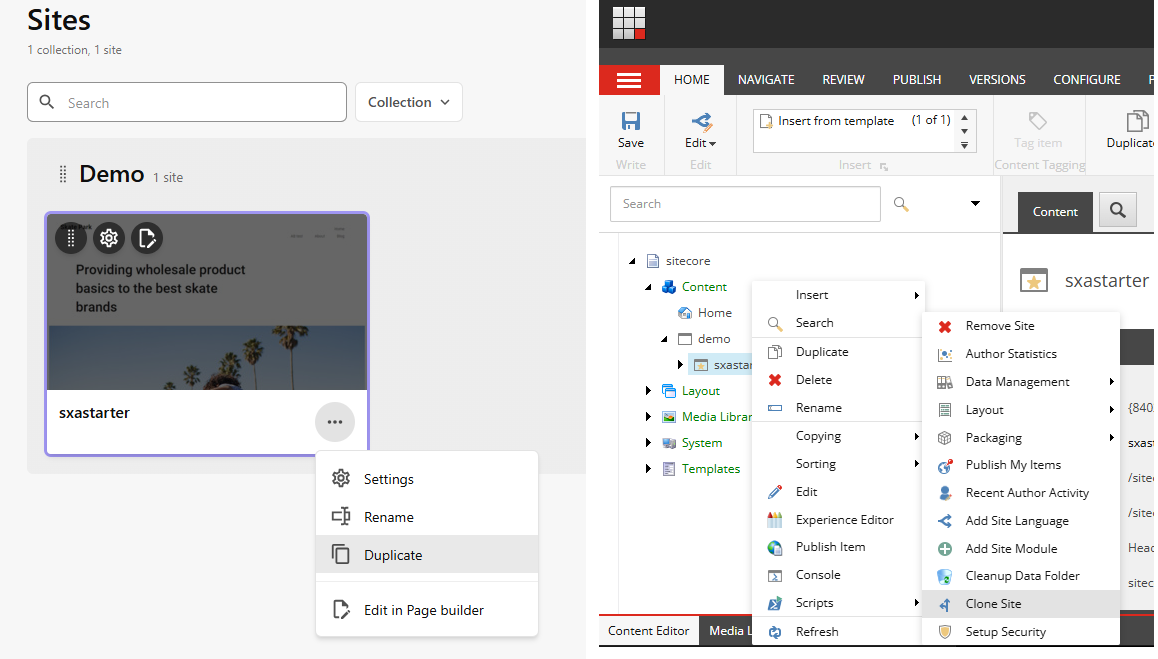Click the content search tab magnifier icon
Image resolution: width=1158 pixels, height=659 pixels.
pyautogui.click(x=1118, y=211)
